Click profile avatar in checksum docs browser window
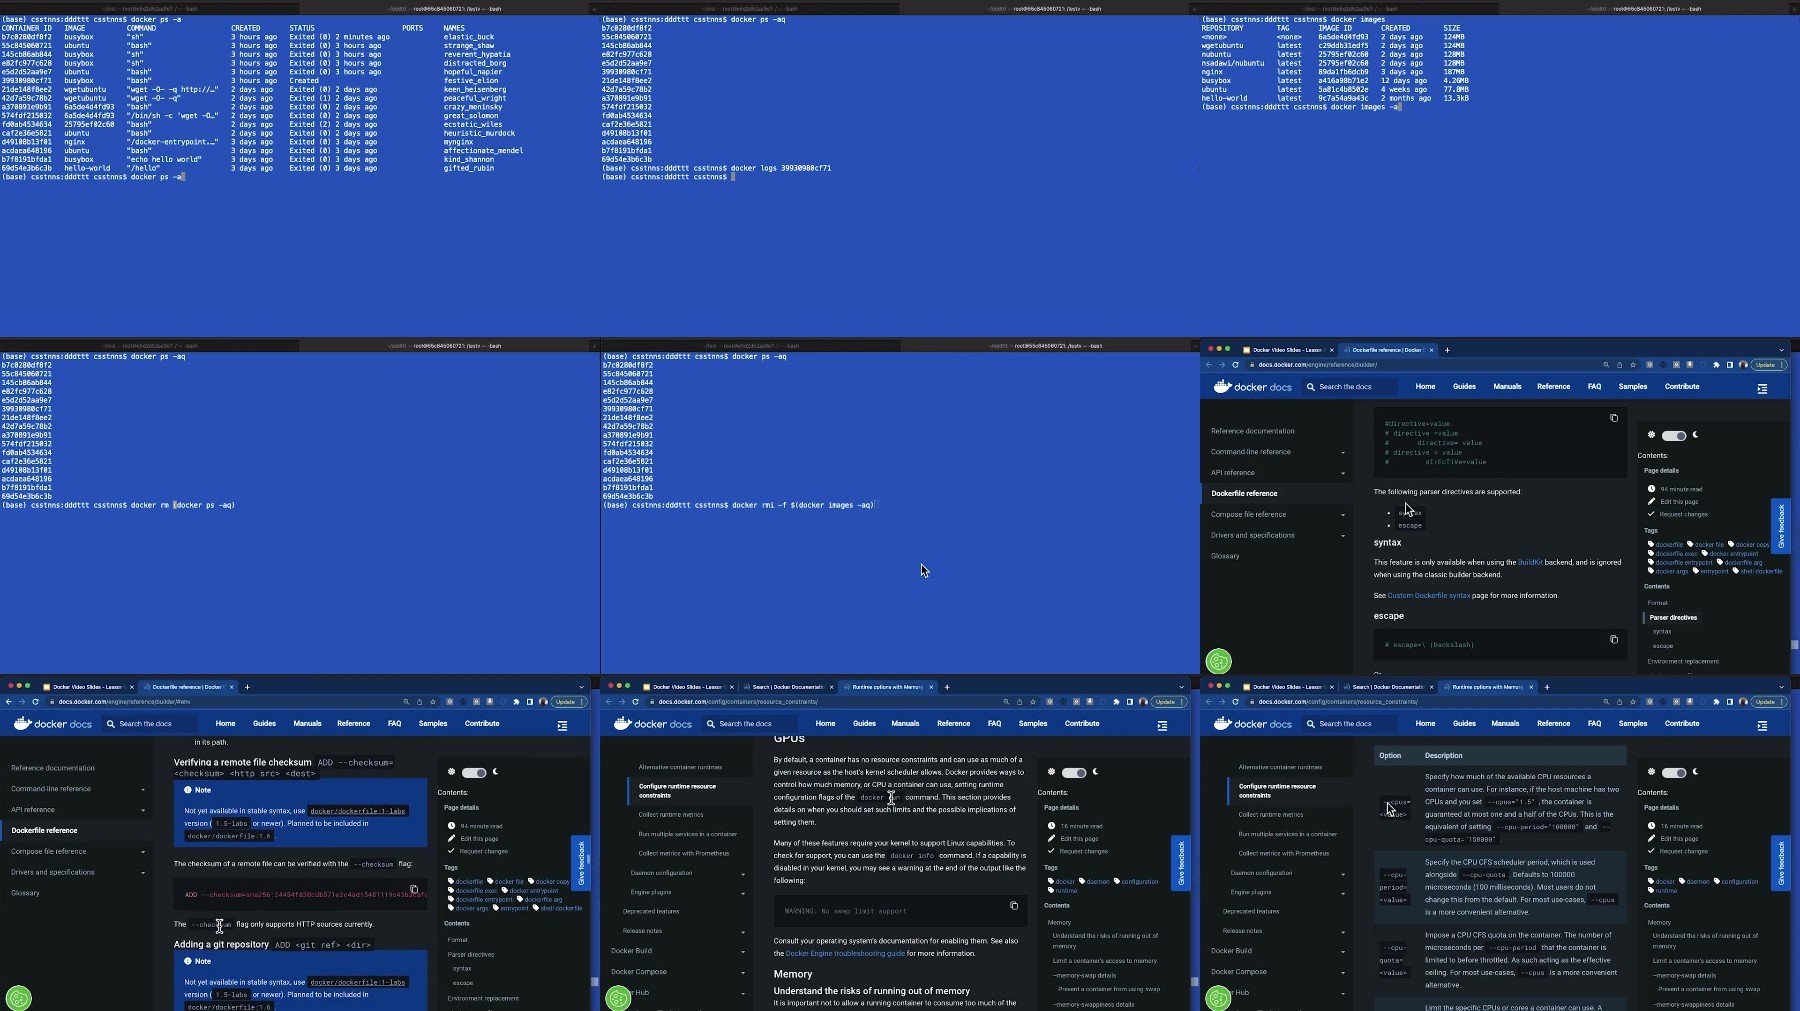Screen dimensions: 1800x1011 543,702
